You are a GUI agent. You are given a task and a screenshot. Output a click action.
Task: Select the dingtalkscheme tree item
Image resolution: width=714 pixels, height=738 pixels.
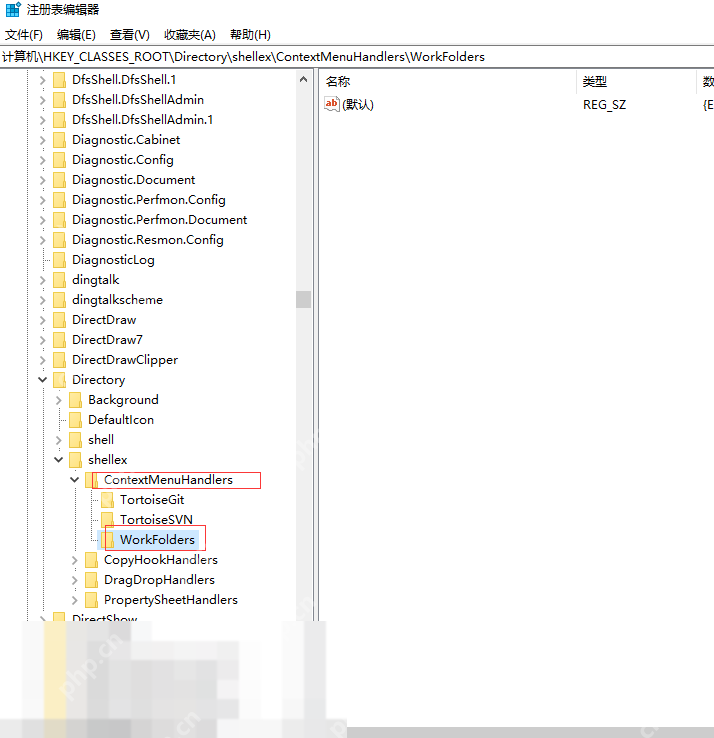[x=117, y=300]
